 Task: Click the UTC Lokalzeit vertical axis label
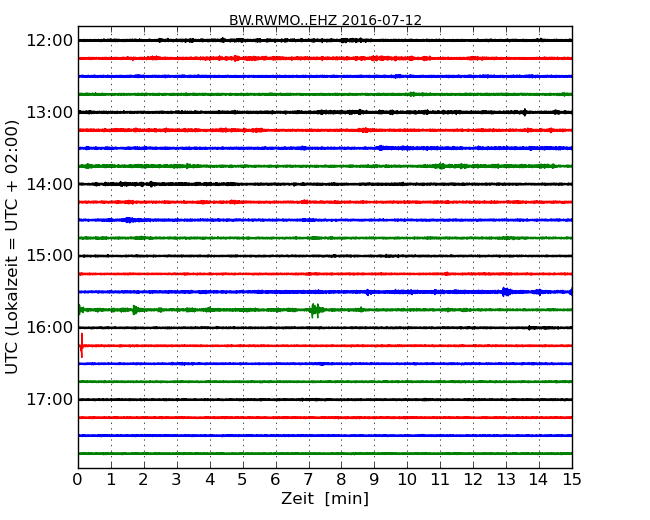pyautogui.click(x=12, y=247)
